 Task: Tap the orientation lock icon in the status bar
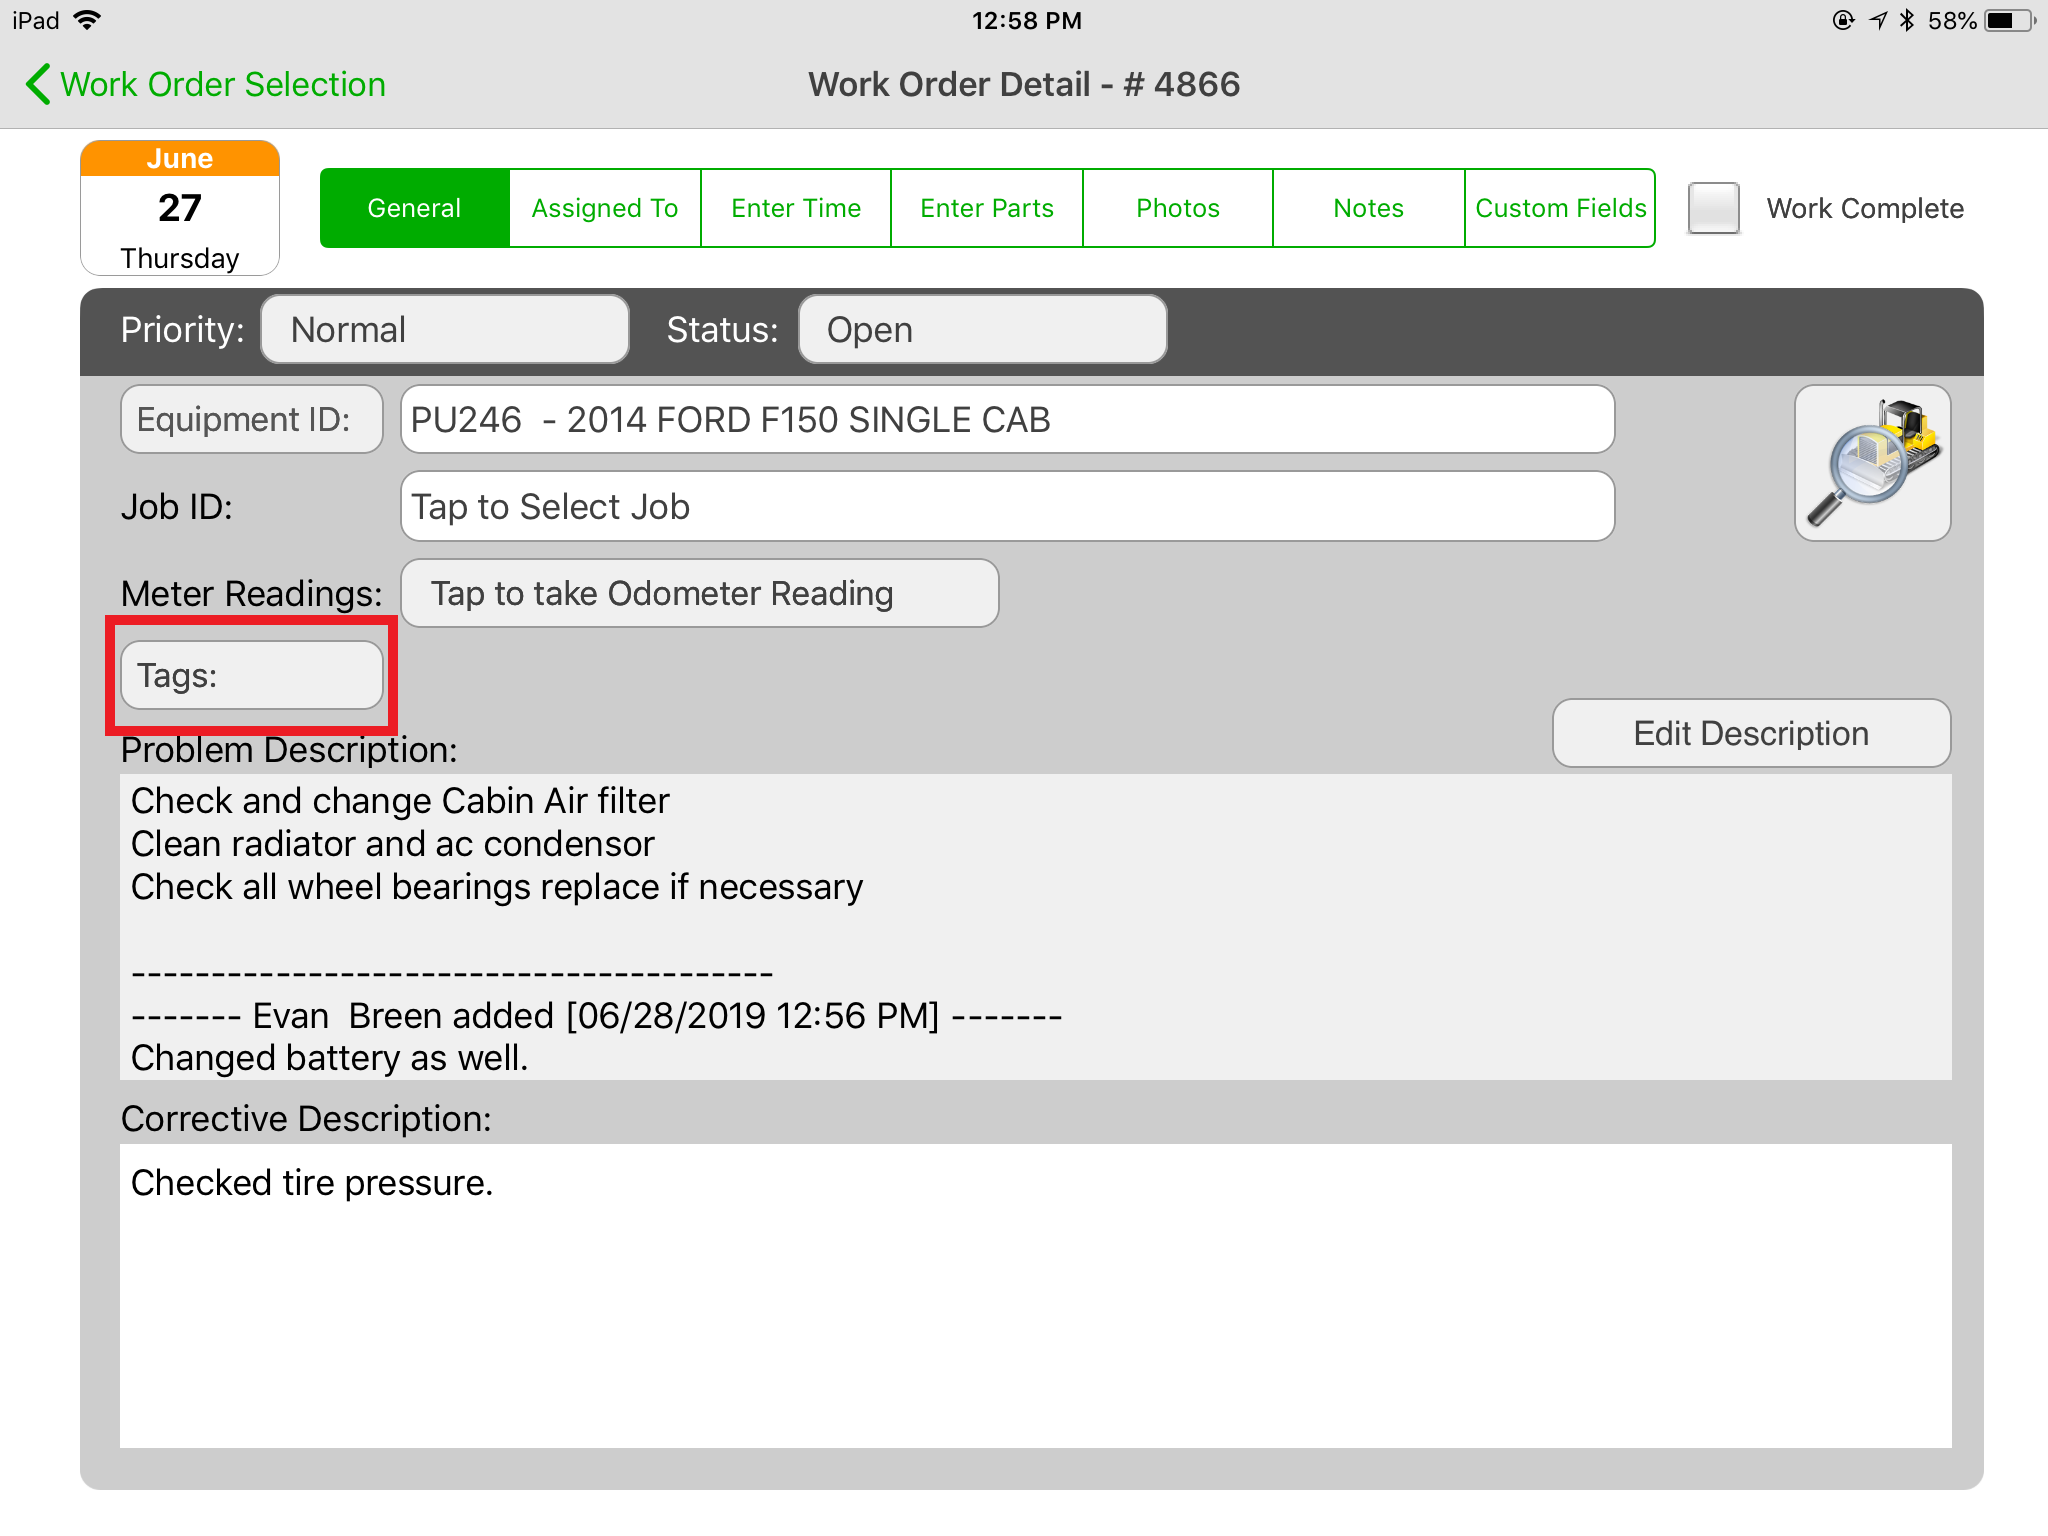pos(1841,19)
